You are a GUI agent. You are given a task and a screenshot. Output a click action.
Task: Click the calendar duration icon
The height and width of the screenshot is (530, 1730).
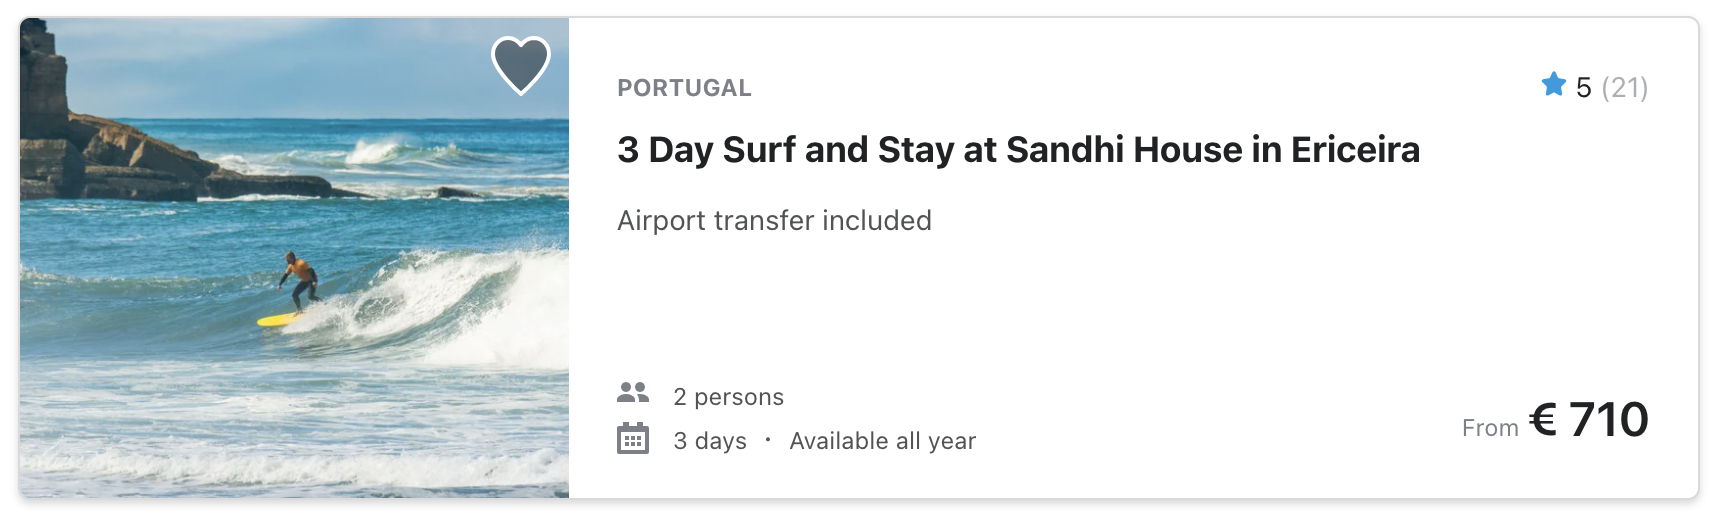(x=633, y=439)
